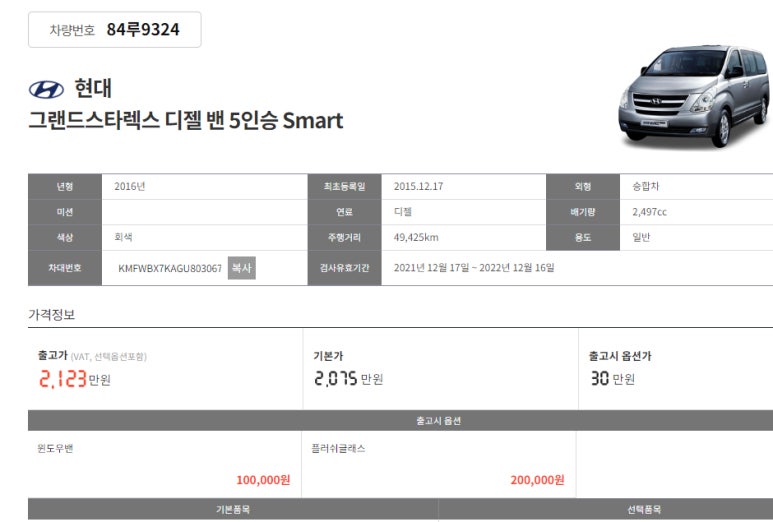This screenshot has height=522, width=773.
Task: Click the 용도 header cell
Action: [583, 238]
